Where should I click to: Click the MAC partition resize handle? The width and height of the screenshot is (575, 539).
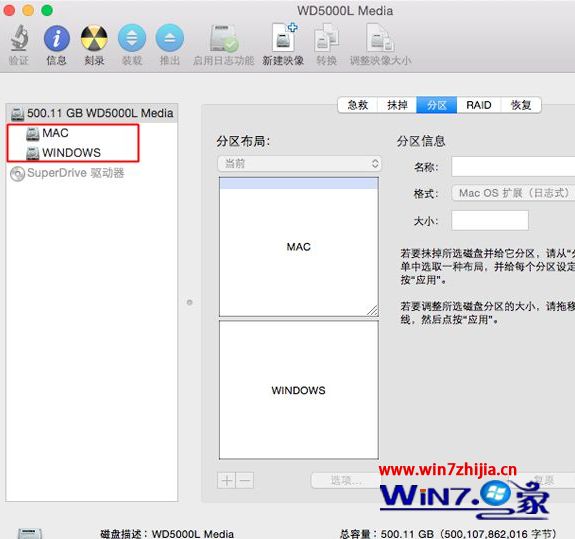tap(373, 311)
